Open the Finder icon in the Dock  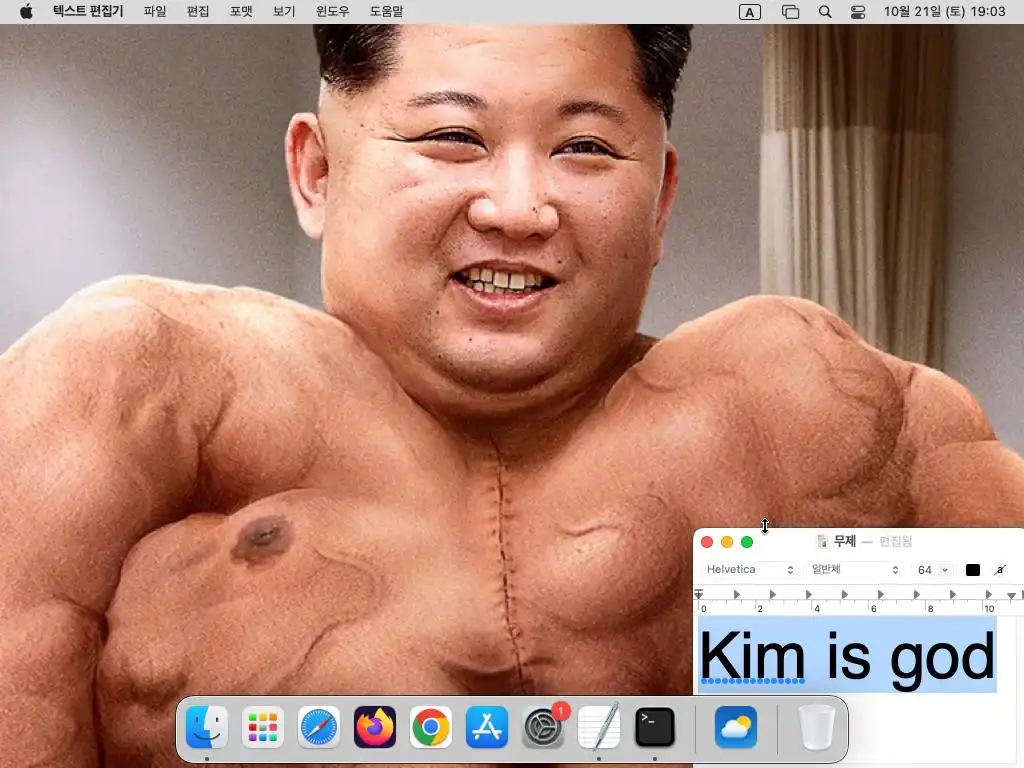(207, 727)
